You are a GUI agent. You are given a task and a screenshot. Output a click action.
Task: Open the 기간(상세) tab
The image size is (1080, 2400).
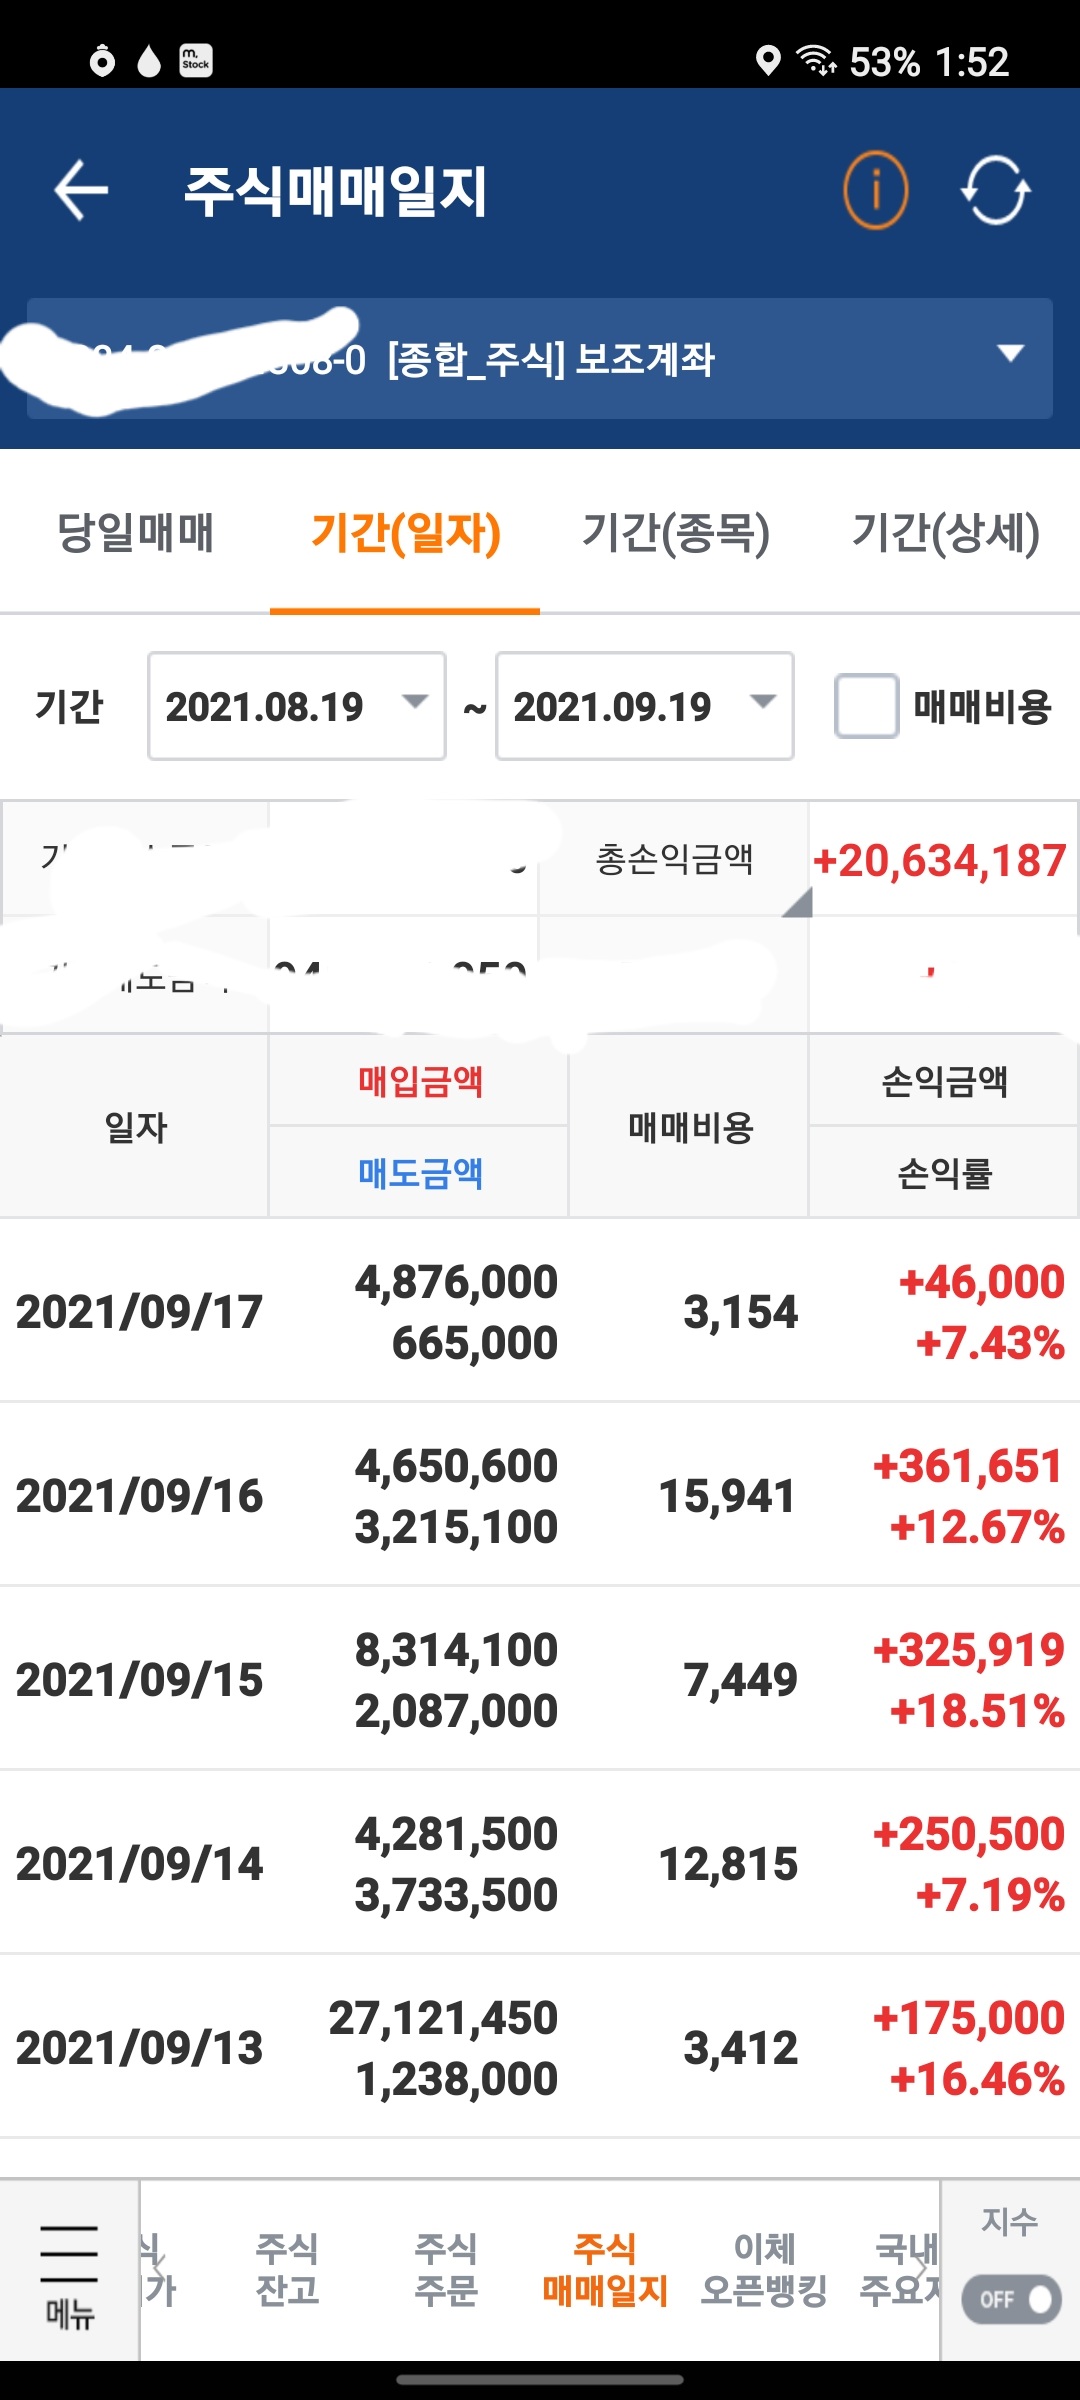coord(945,532)
